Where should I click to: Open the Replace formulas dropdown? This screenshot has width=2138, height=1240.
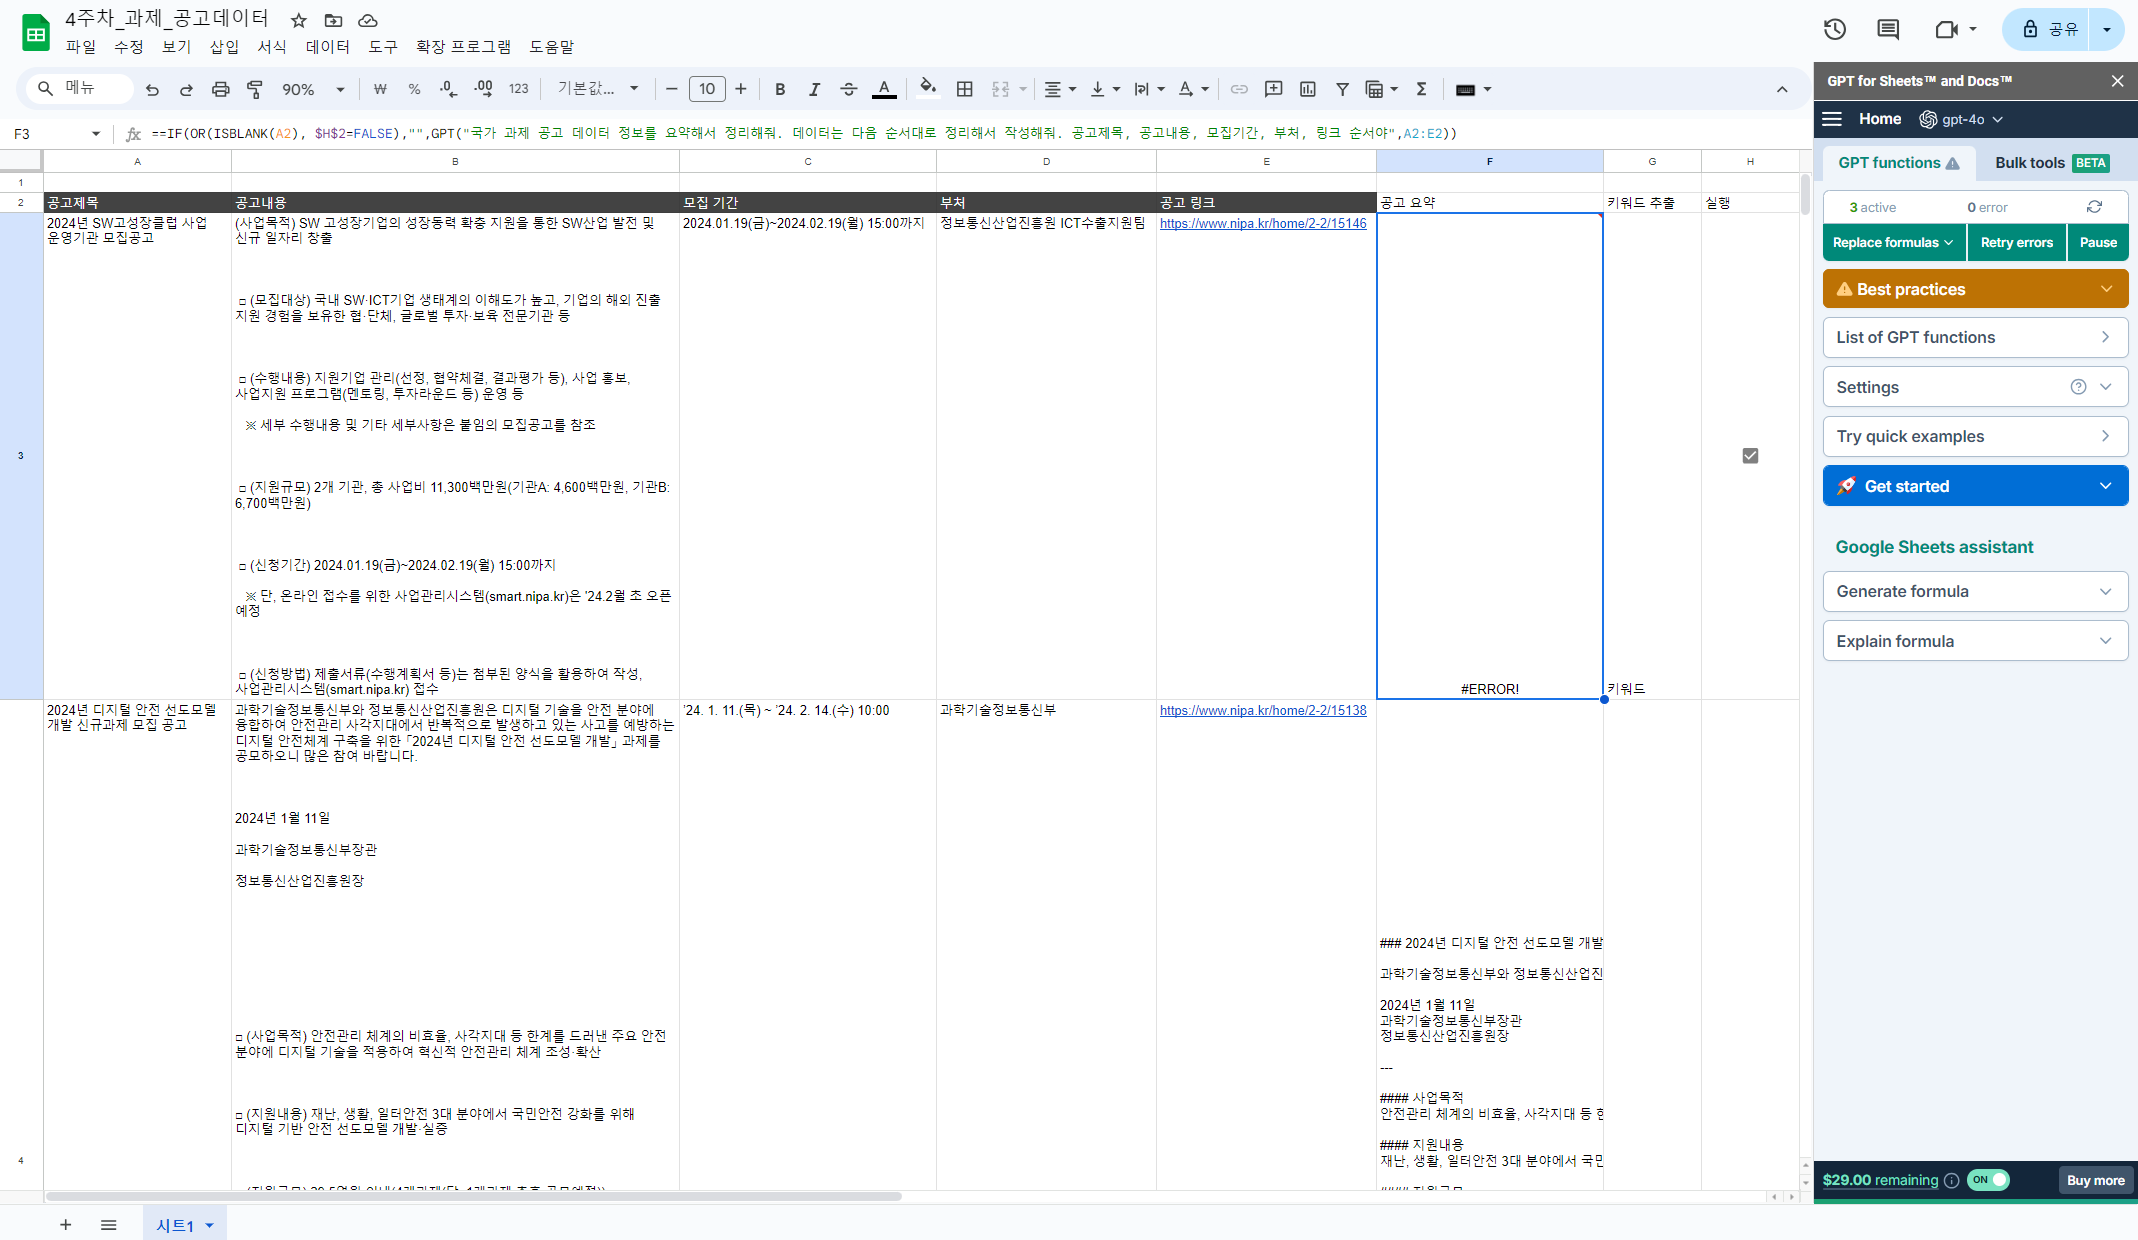(1894, 242)
